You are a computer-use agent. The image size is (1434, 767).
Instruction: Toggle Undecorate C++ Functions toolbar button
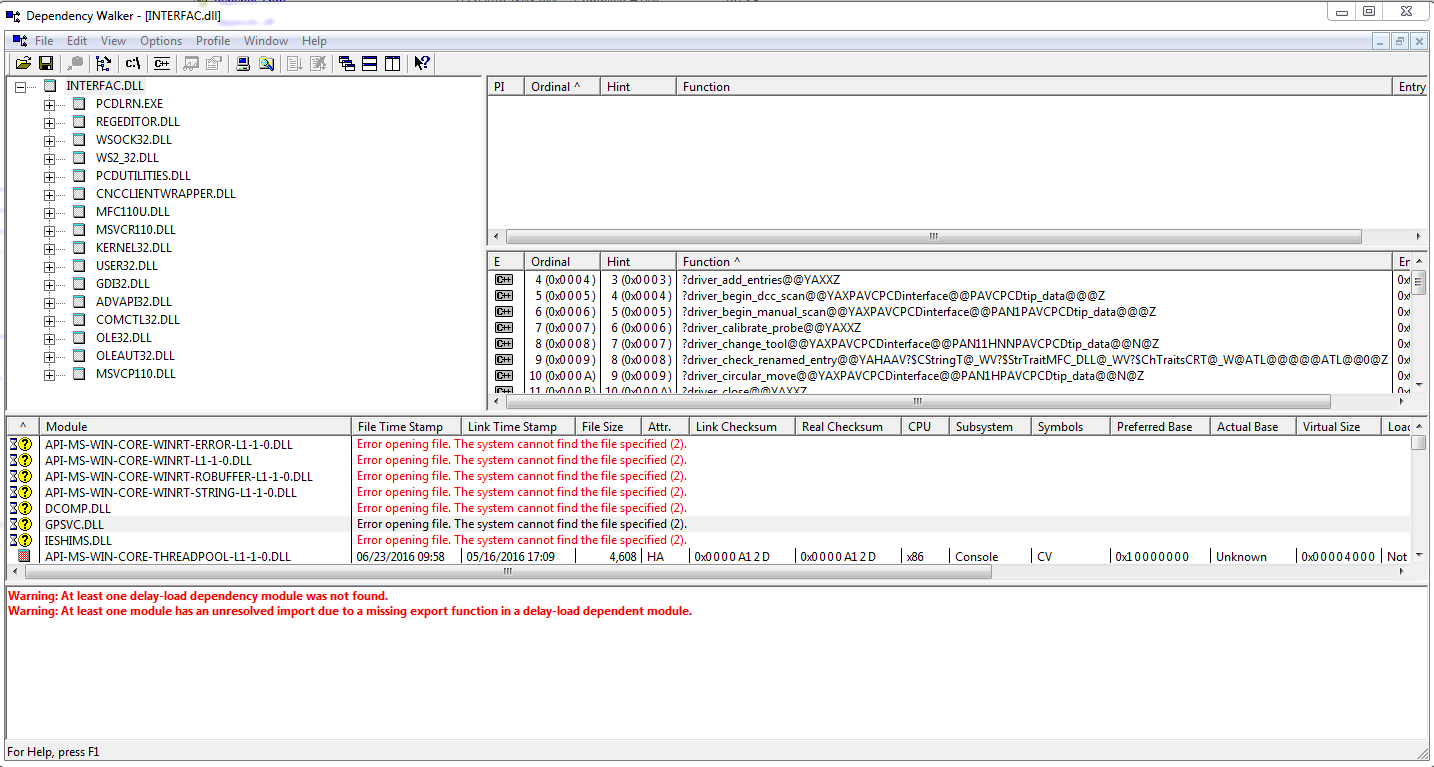161,63
